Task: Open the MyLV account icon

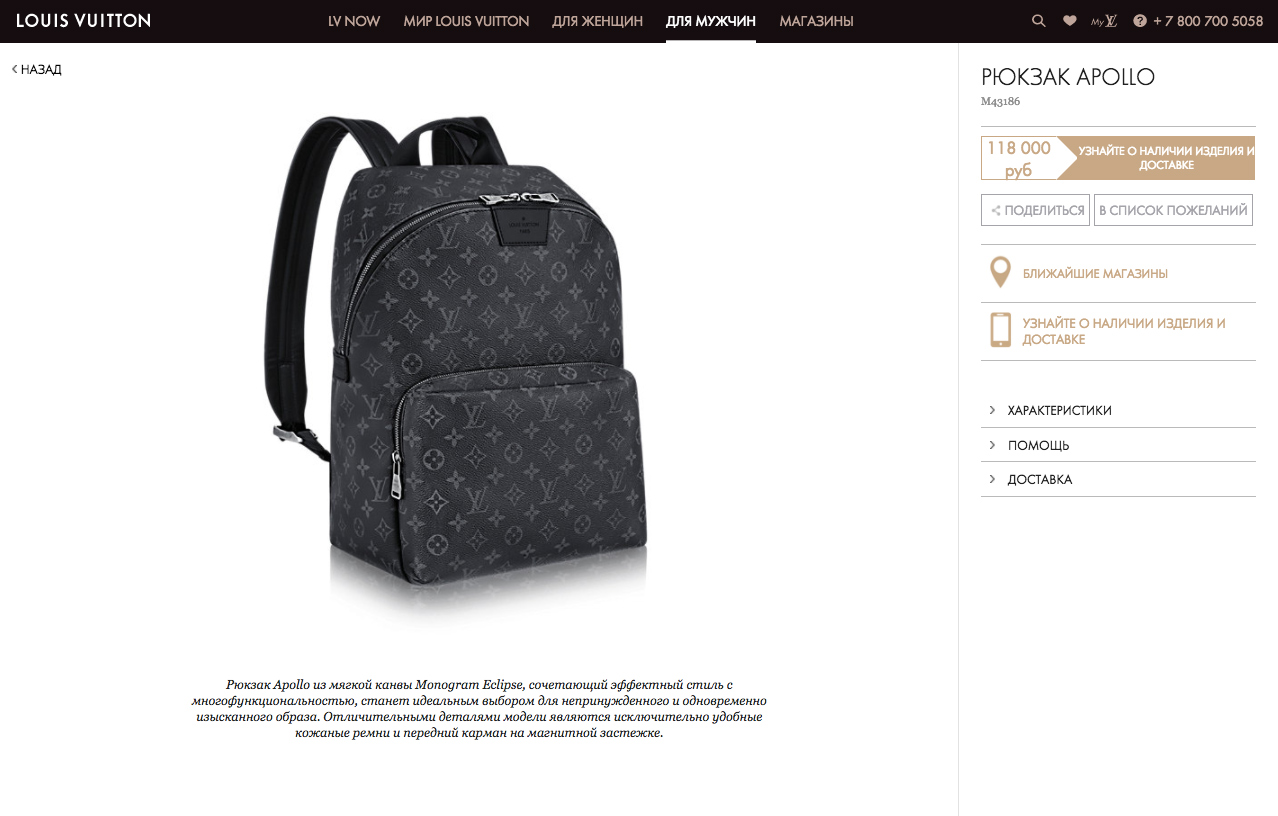Action: tap(1104, 21)
